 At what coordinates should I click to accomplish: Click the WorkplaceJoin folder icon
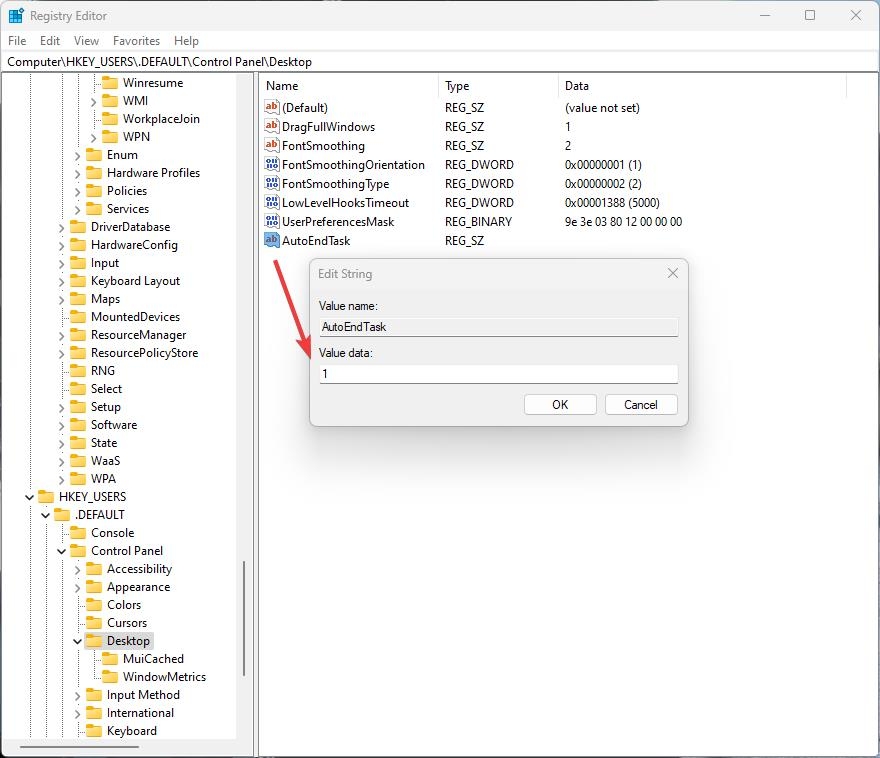[110, 118]
